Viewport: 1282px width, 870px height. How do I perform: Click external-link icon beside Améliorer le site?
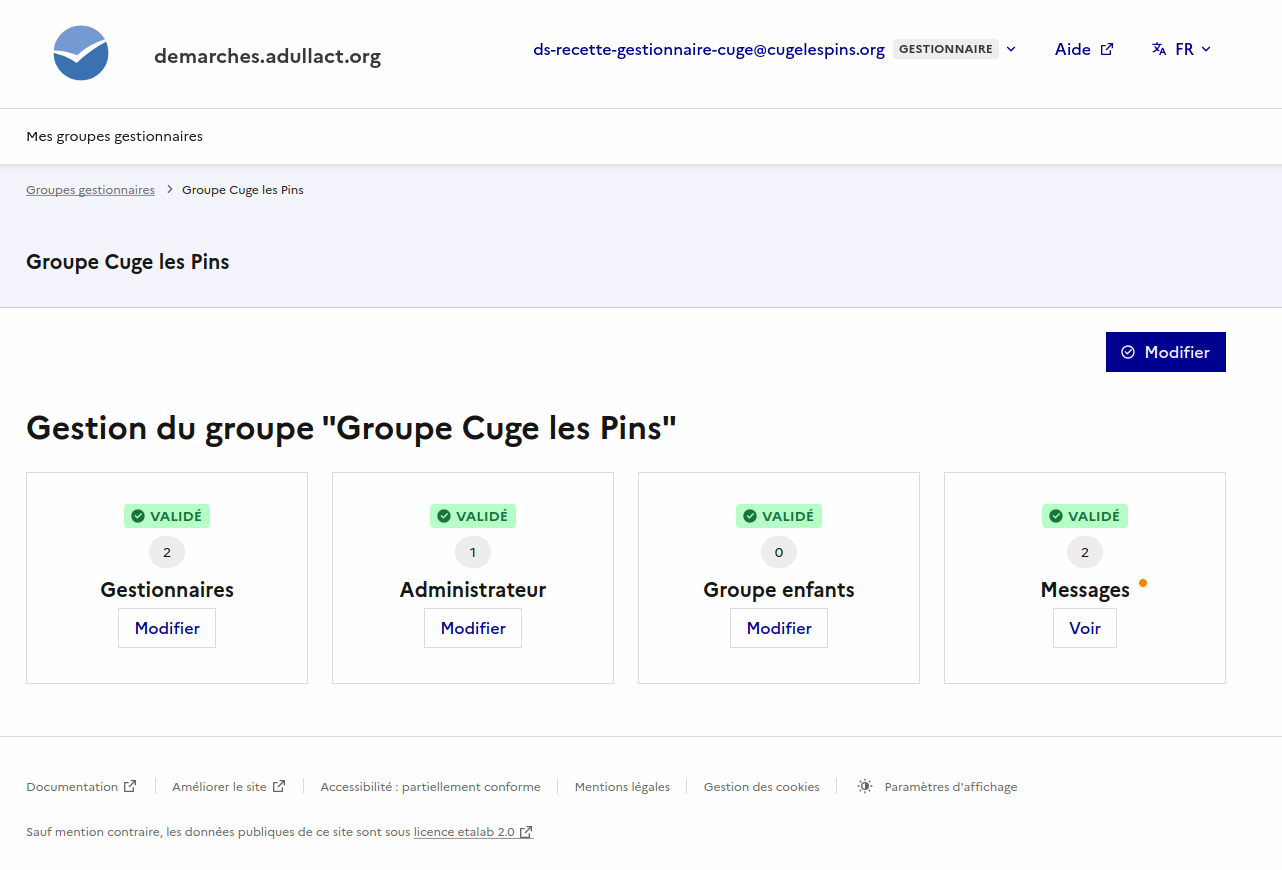pos(279,786)
